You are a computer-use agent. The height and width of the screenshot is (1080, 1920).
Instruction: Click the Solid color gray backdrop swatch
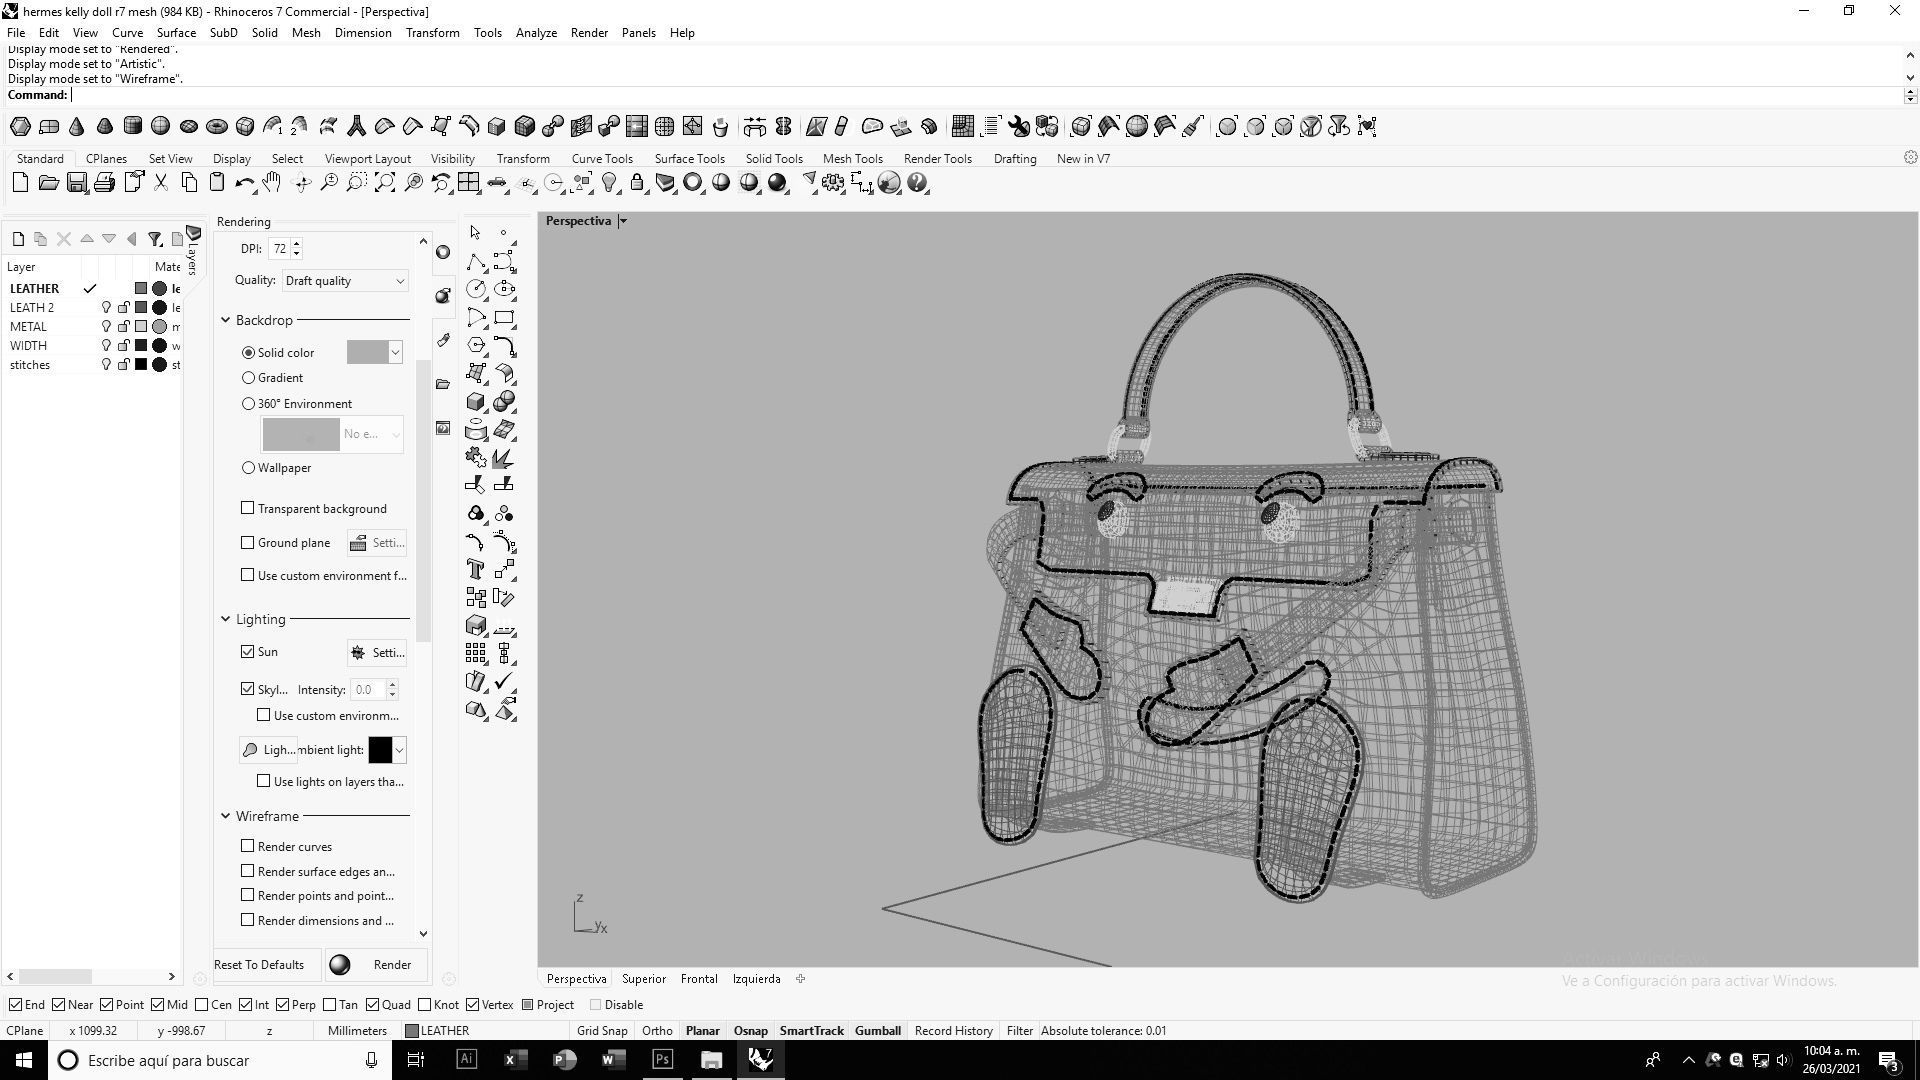coord(367,352)
